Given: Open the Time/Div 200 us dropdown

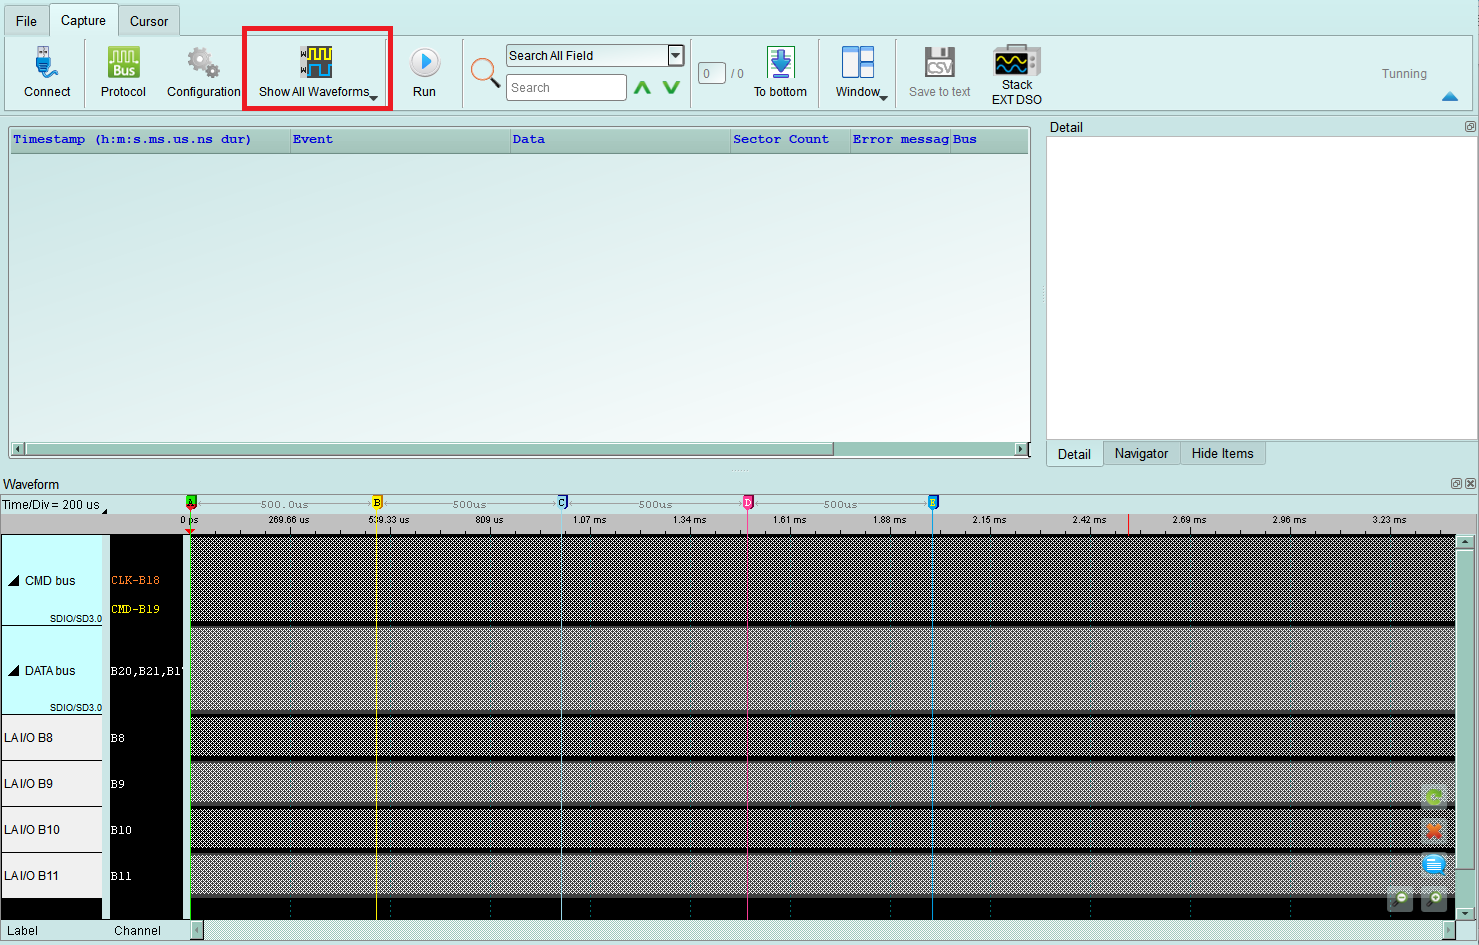Looking at the screenshot, I should point(54,505).
